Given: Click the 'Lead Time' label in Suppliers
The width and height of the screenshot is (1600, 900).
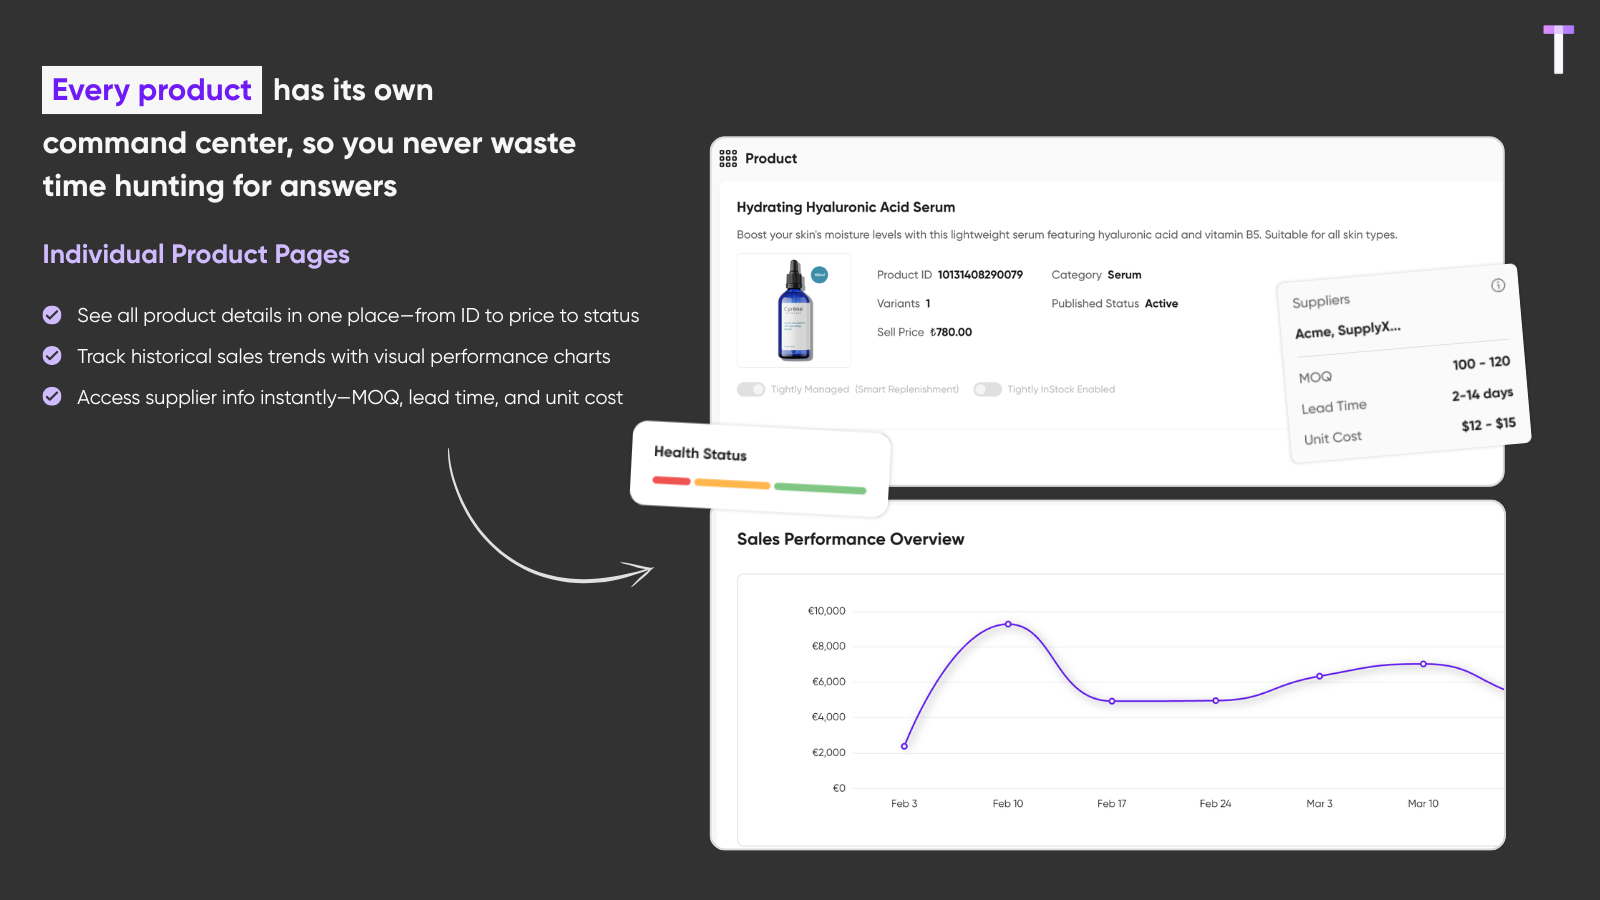Looking at the screenshot, I should (x=1334, y=406).
